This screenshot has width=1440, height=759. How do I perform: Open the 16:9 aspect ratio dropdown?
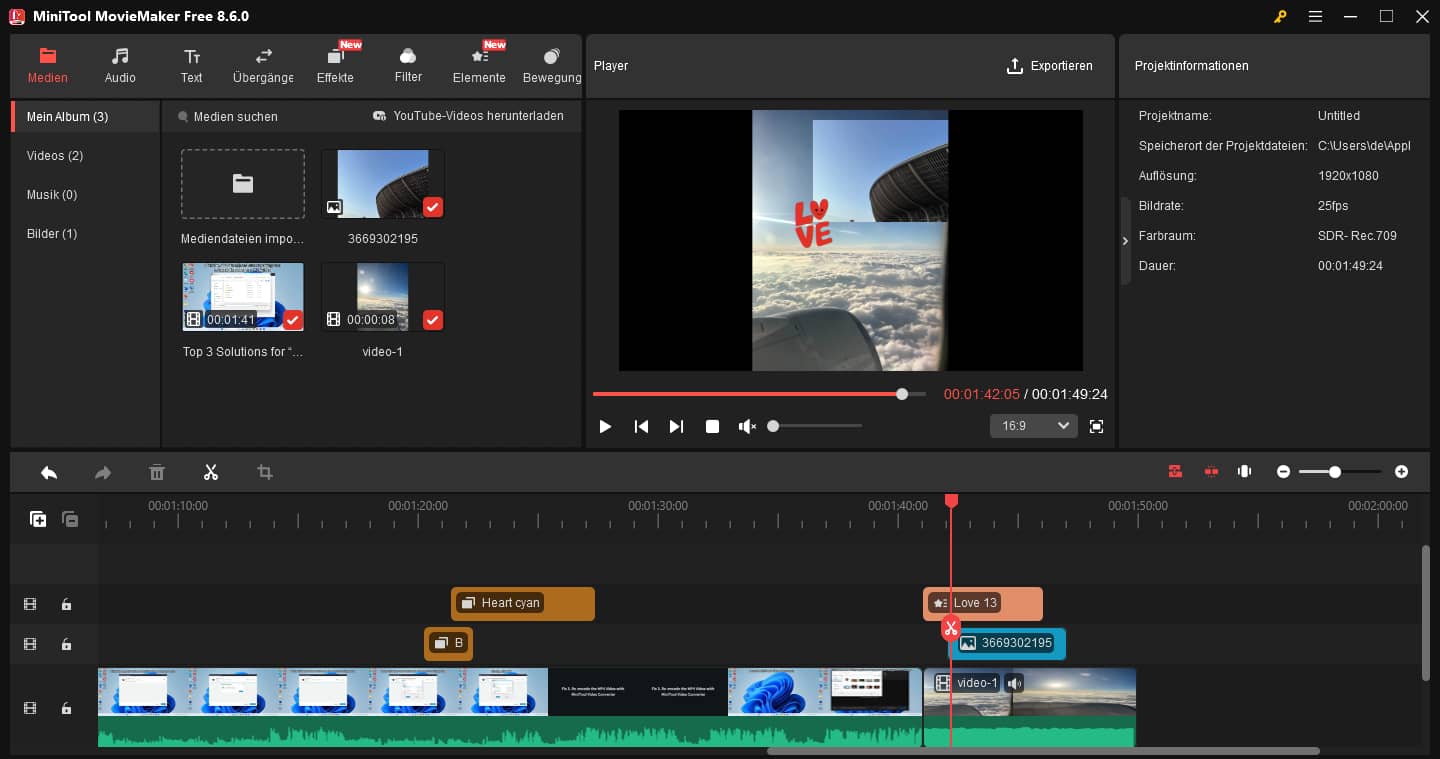tap(1033, 425)
